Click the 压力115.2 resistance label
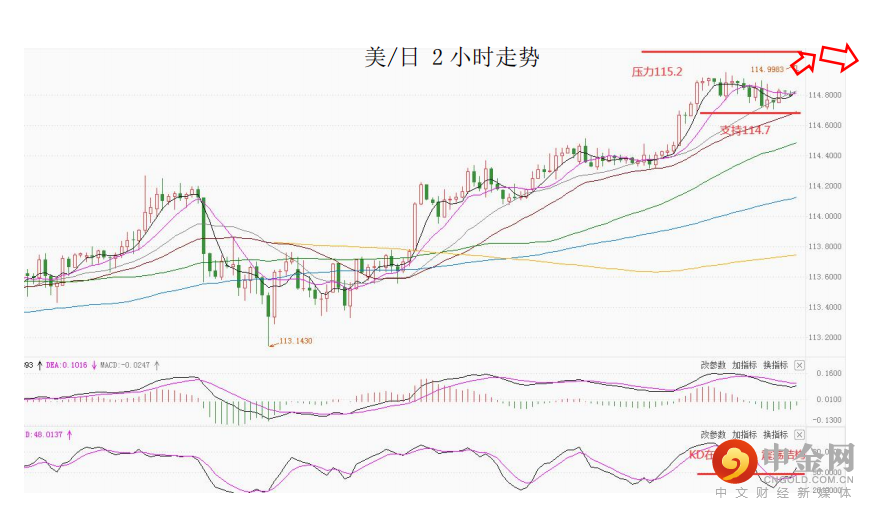Screen dimensions: 869x511 657,71
